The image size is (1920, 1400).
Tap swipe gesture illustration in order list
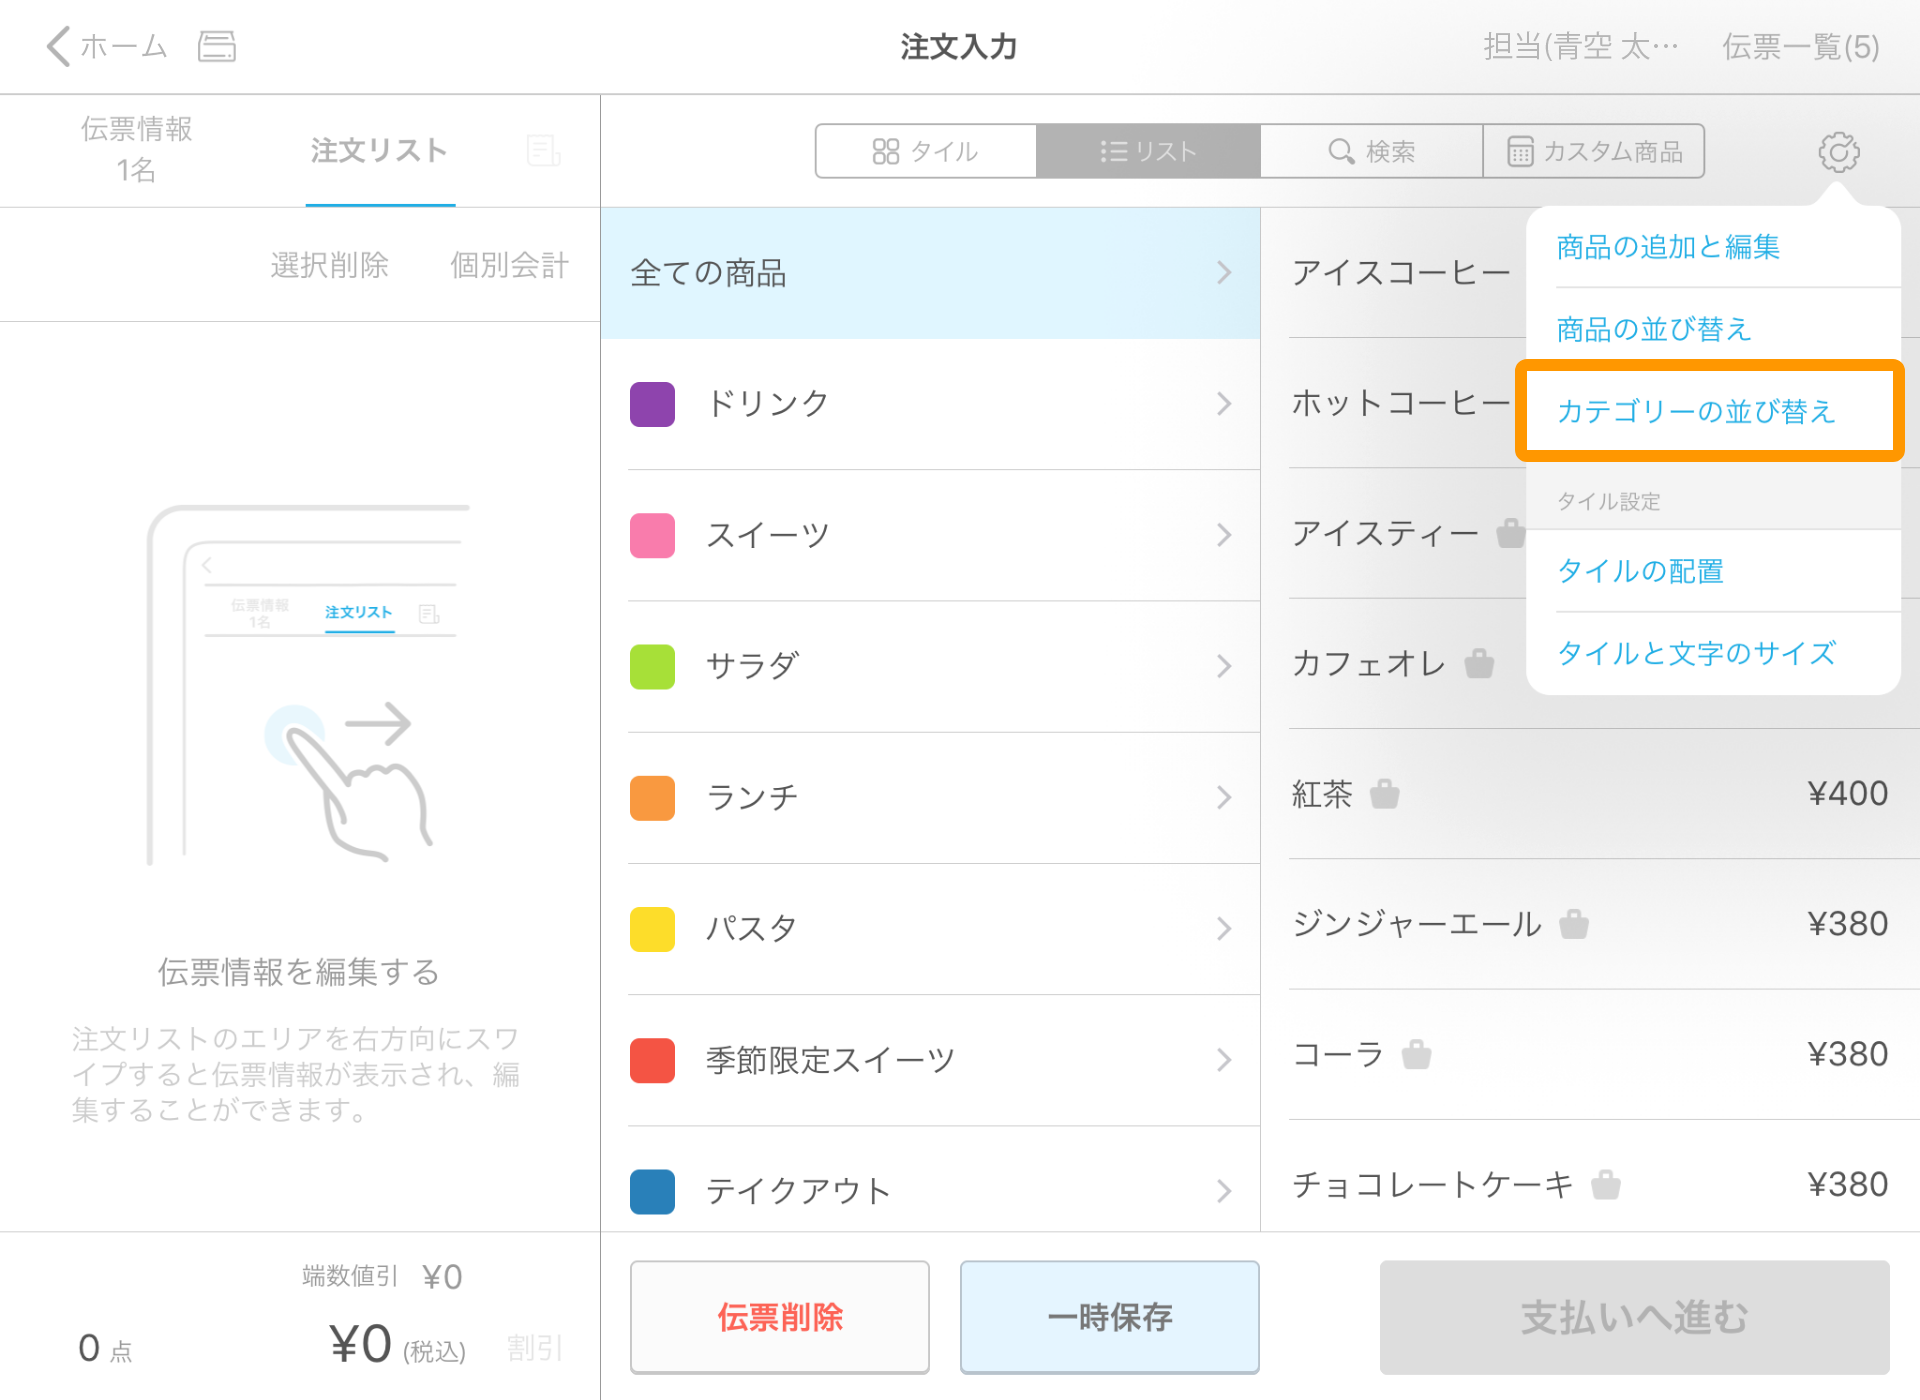pyautogui.click(x=310, y=685)
